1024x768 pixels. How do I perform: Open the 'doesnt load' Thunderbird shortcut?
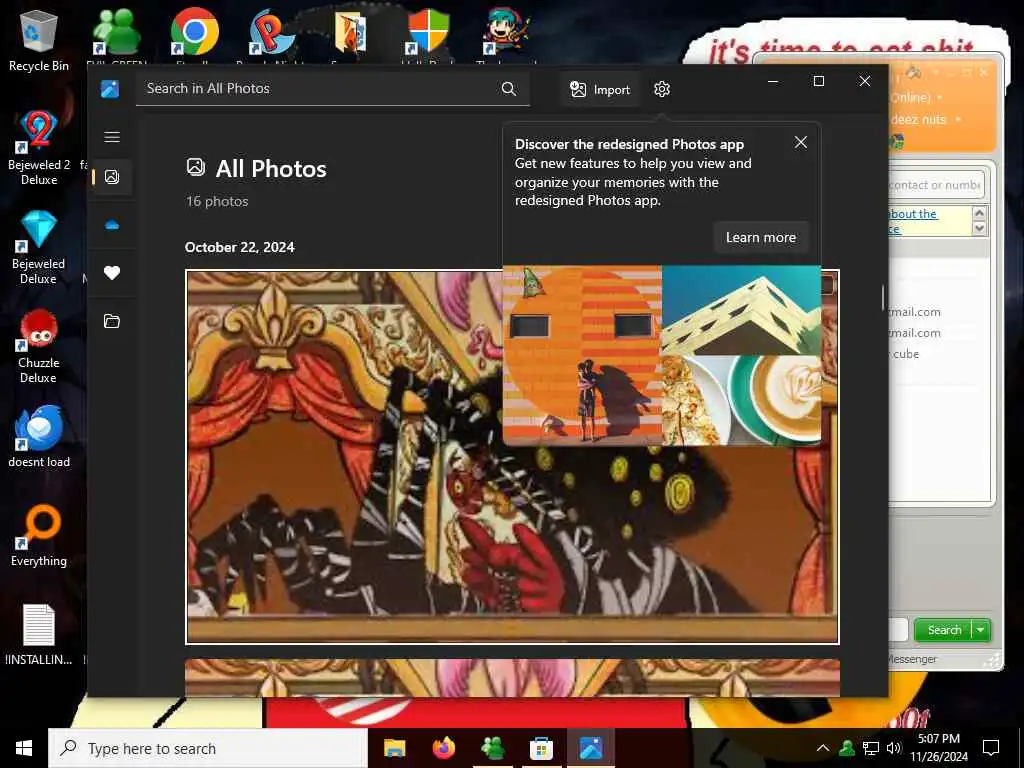click(39, 436)
